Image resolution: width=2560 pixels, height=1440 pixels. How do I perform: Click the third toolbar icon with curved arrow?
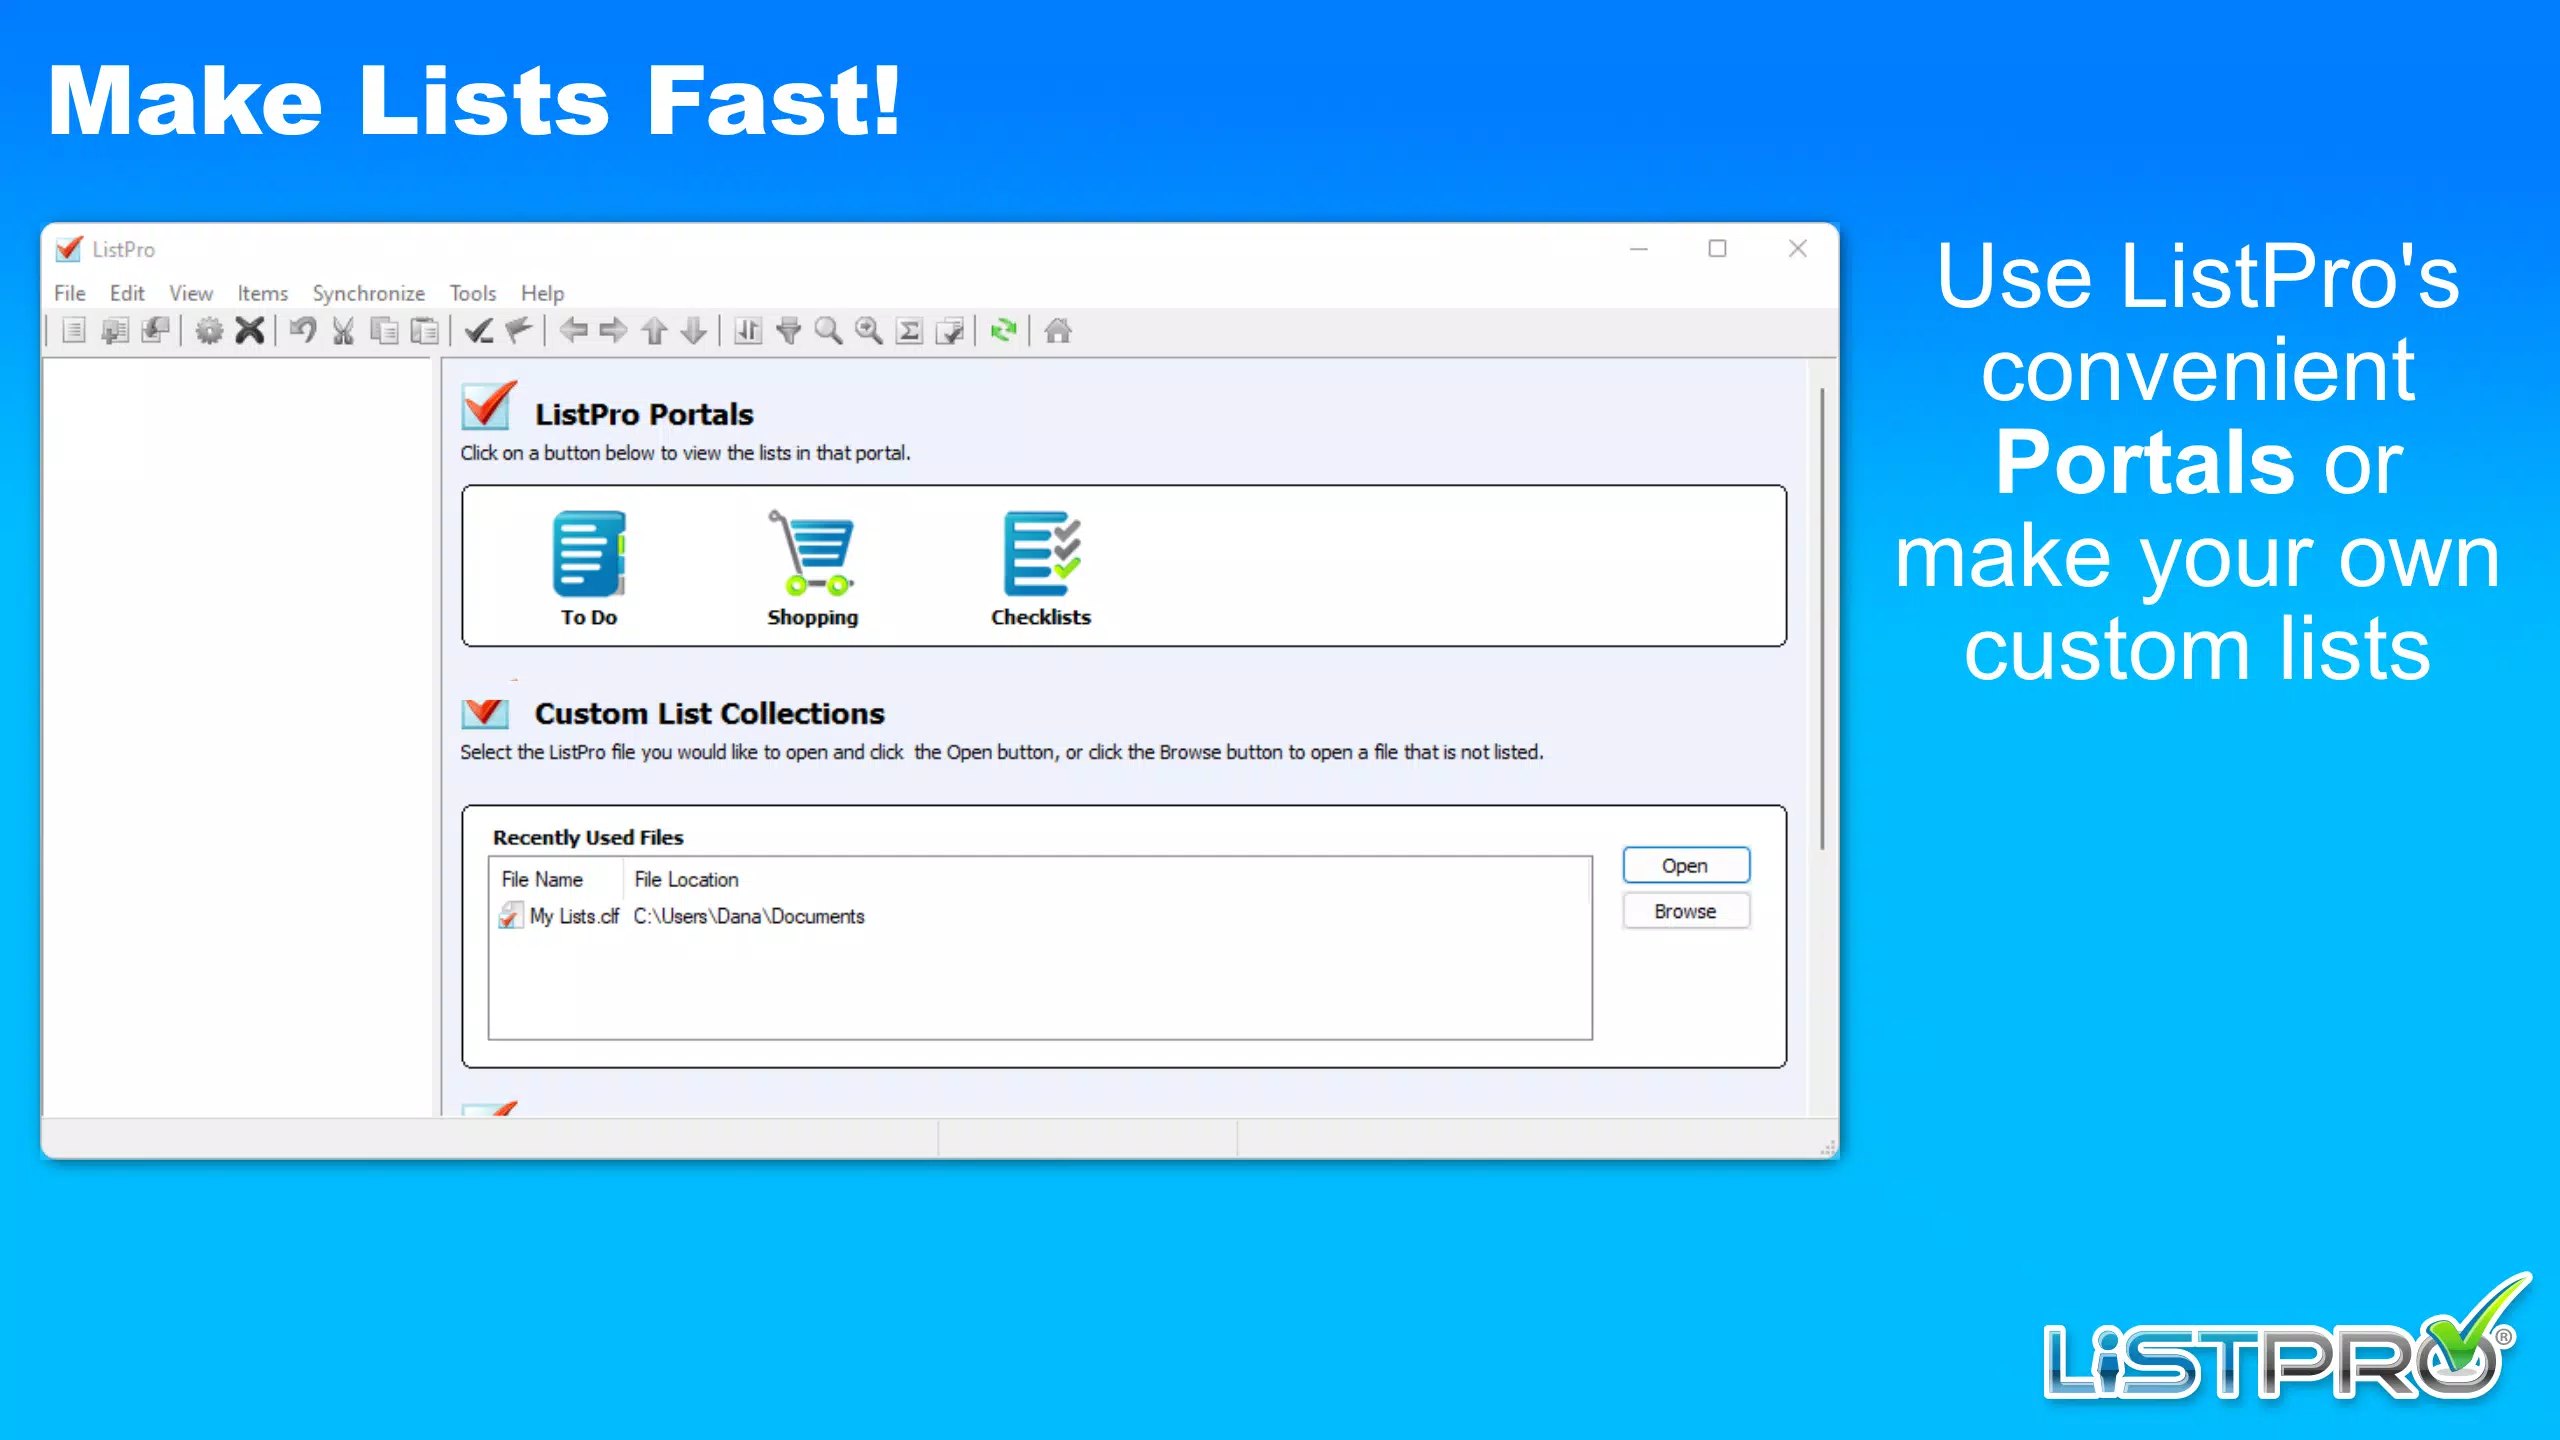coord(155,330)
